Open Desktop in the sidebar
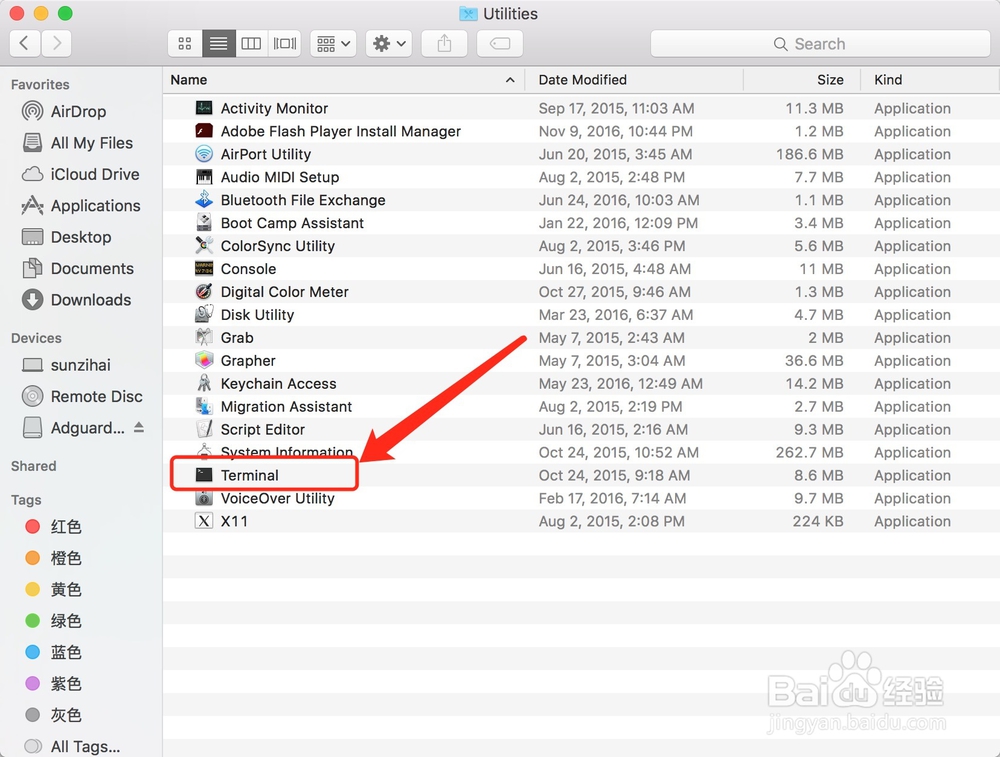Viewport: 1000px width, 757px height. tap(80, 237)
